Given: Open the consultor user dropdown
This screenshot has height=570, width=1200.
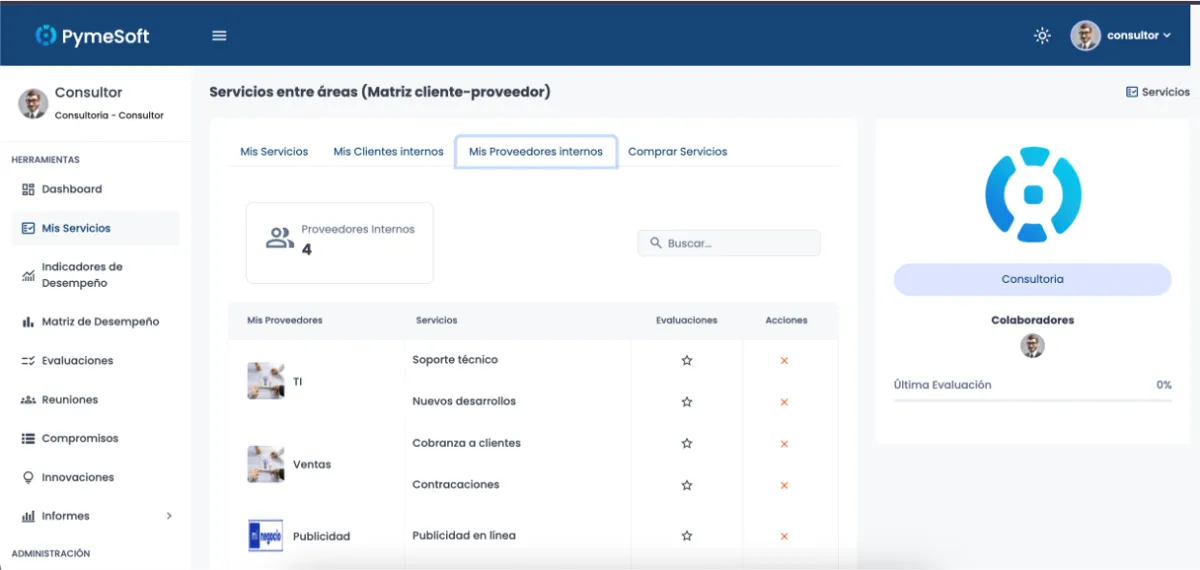Looking at the screenshot, I should 1139,36.
